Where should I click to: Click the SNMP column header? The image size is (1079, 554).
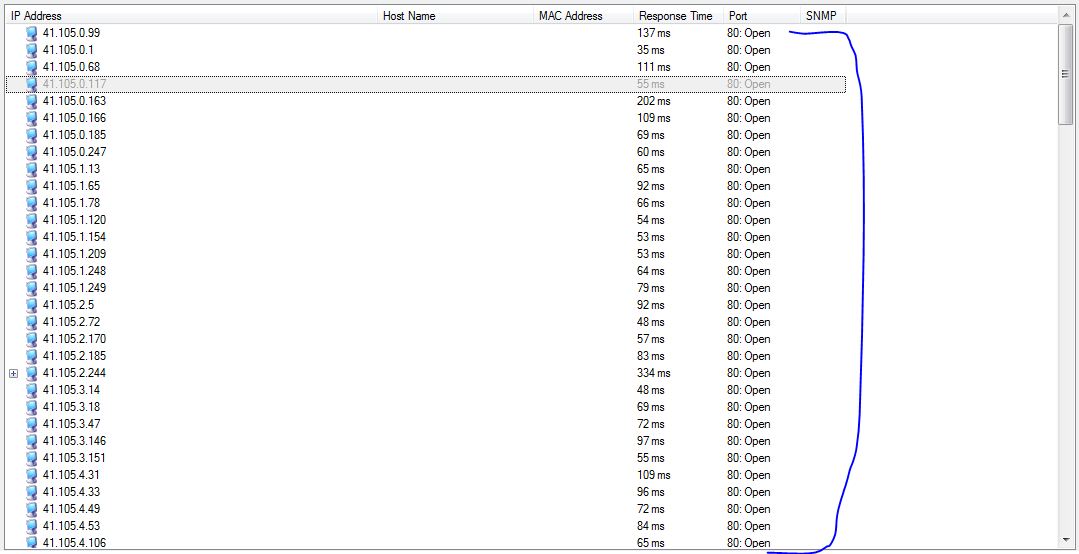[820, 16]
